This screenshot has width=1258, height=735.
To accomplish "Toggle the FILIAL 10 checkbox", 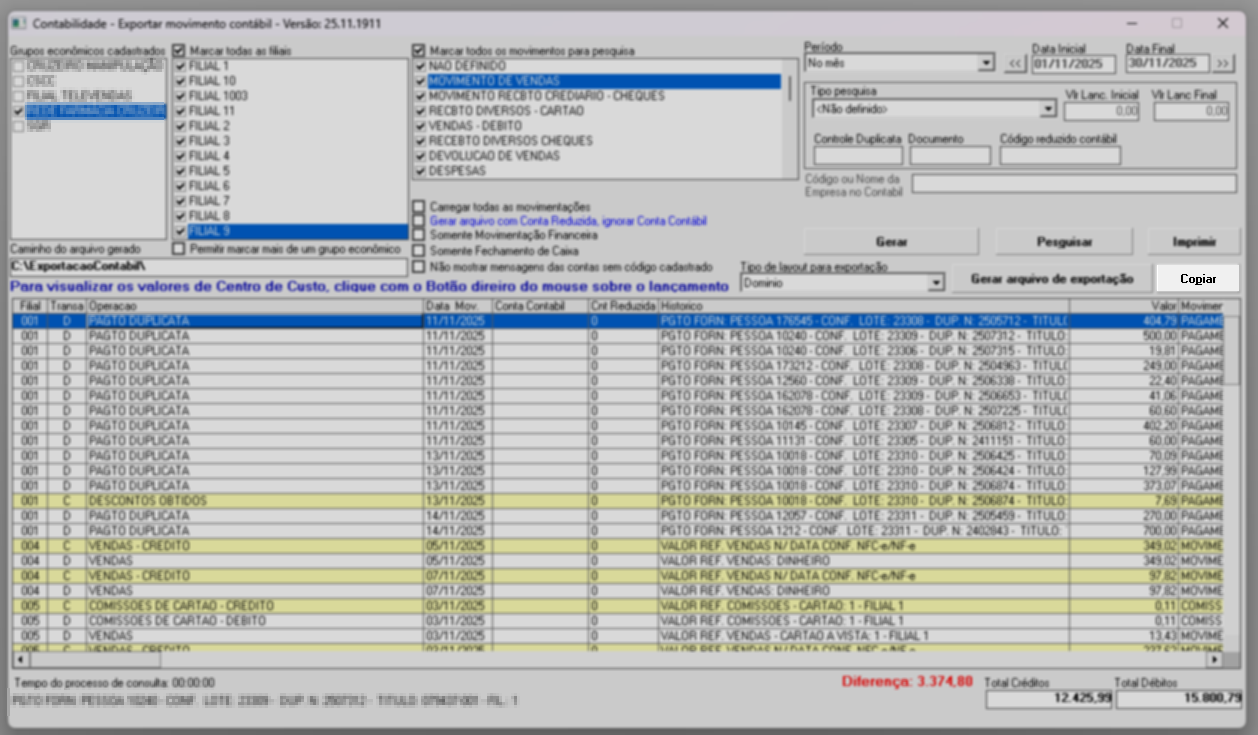I will (x=181, y=81).
